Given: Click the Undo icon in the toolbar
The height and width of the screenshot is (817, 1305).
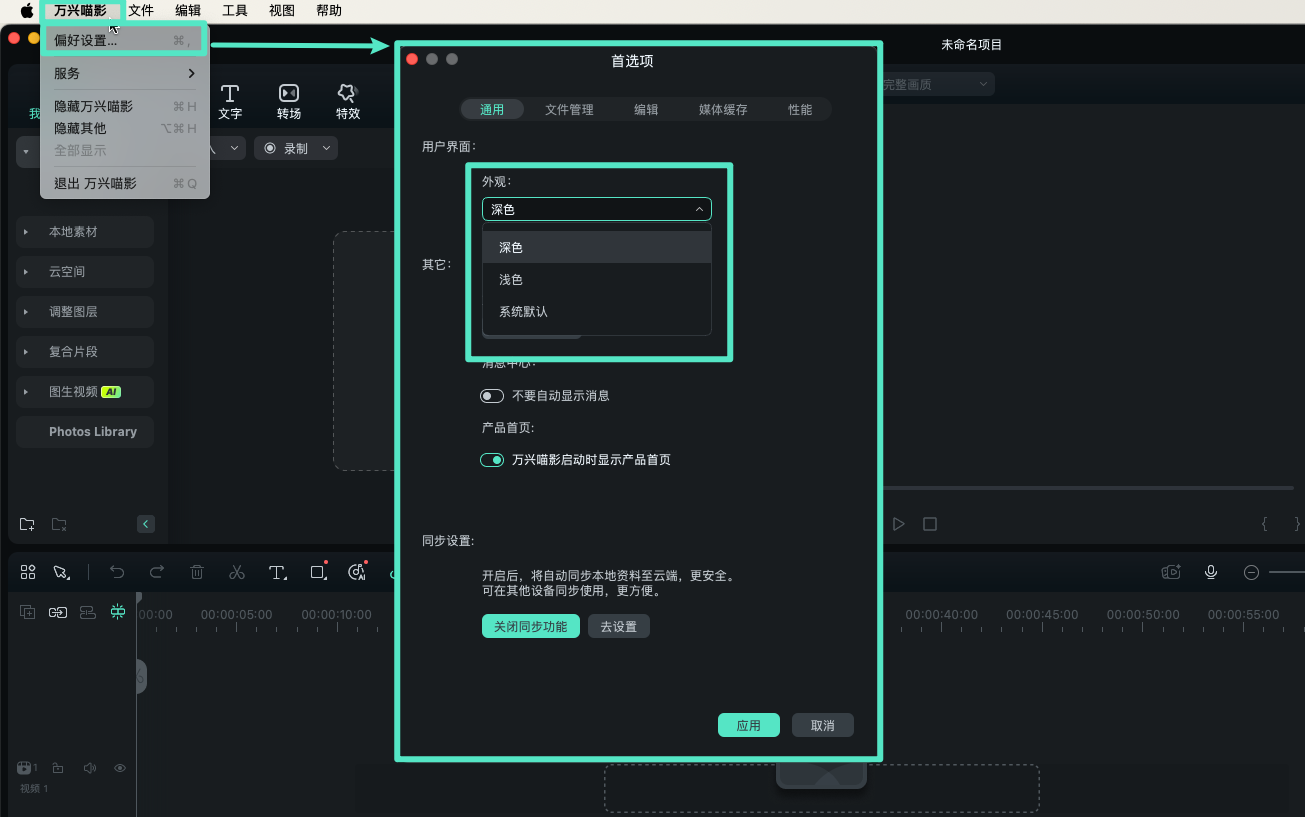Looking at the screenshot, I should click(117, 571).
